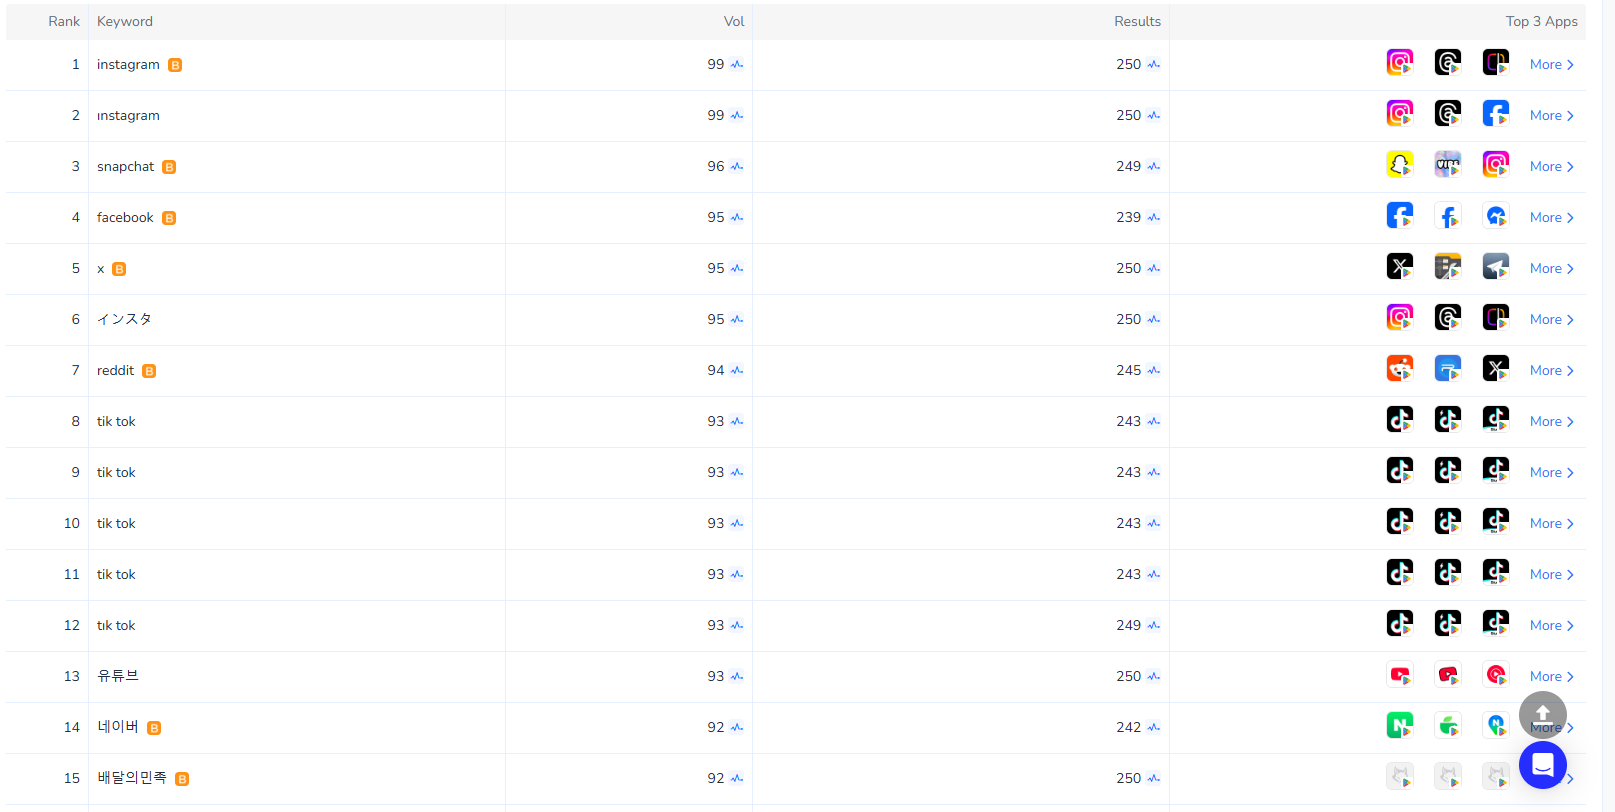Screen dimensions: 1615x812
Task: Open the first YouTube app icon in row 13
Action: (1399, 675)
